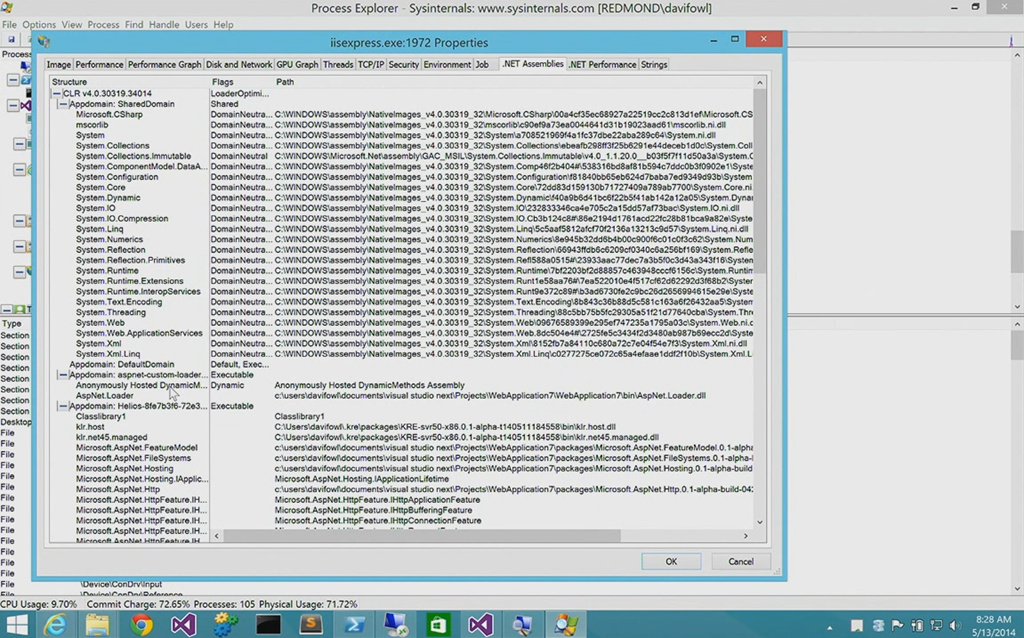Open the Strings tab
The image size is (1024, 638).
[654, 65]
